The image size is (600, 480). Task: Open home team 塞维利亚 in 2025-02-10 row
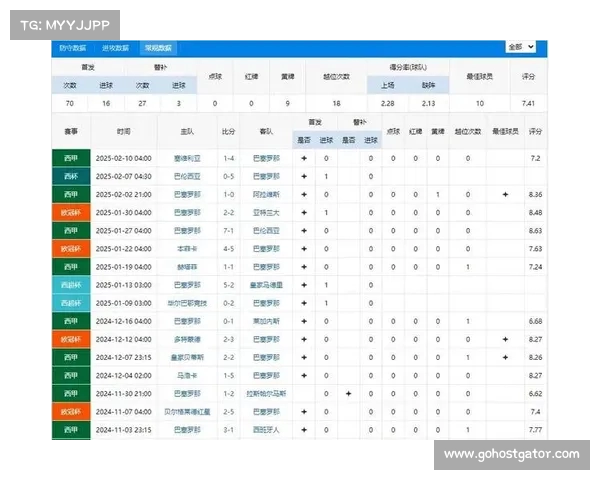click(x=187, y=158)
